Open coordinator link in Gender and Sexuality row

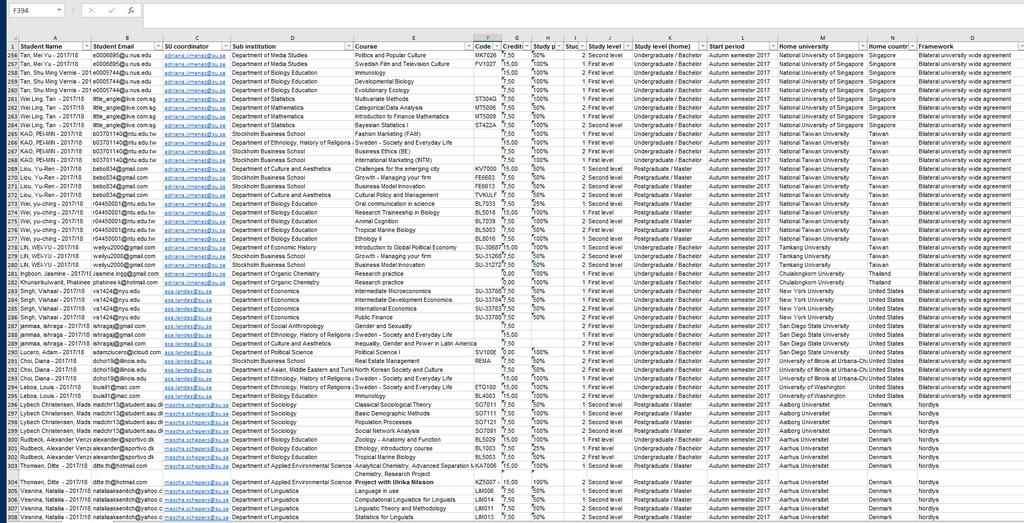click(x=188, y=326)
